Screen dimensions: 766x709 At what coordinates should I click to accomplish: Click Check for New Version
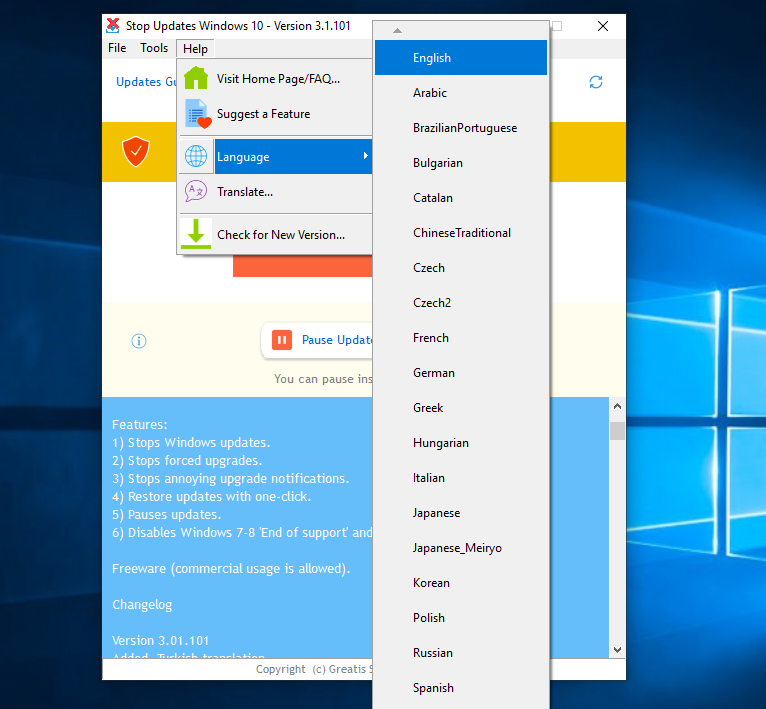pyautogui.click(x=281, y=235)
